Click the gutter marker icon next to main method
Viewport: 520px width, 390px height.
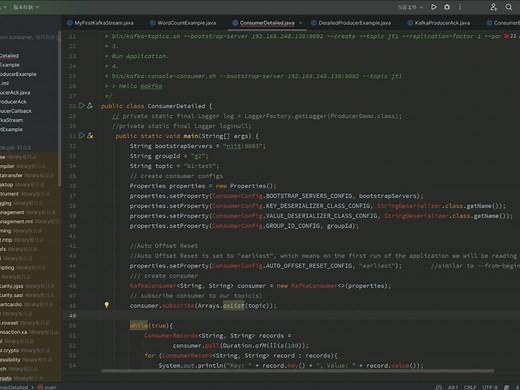90,136
